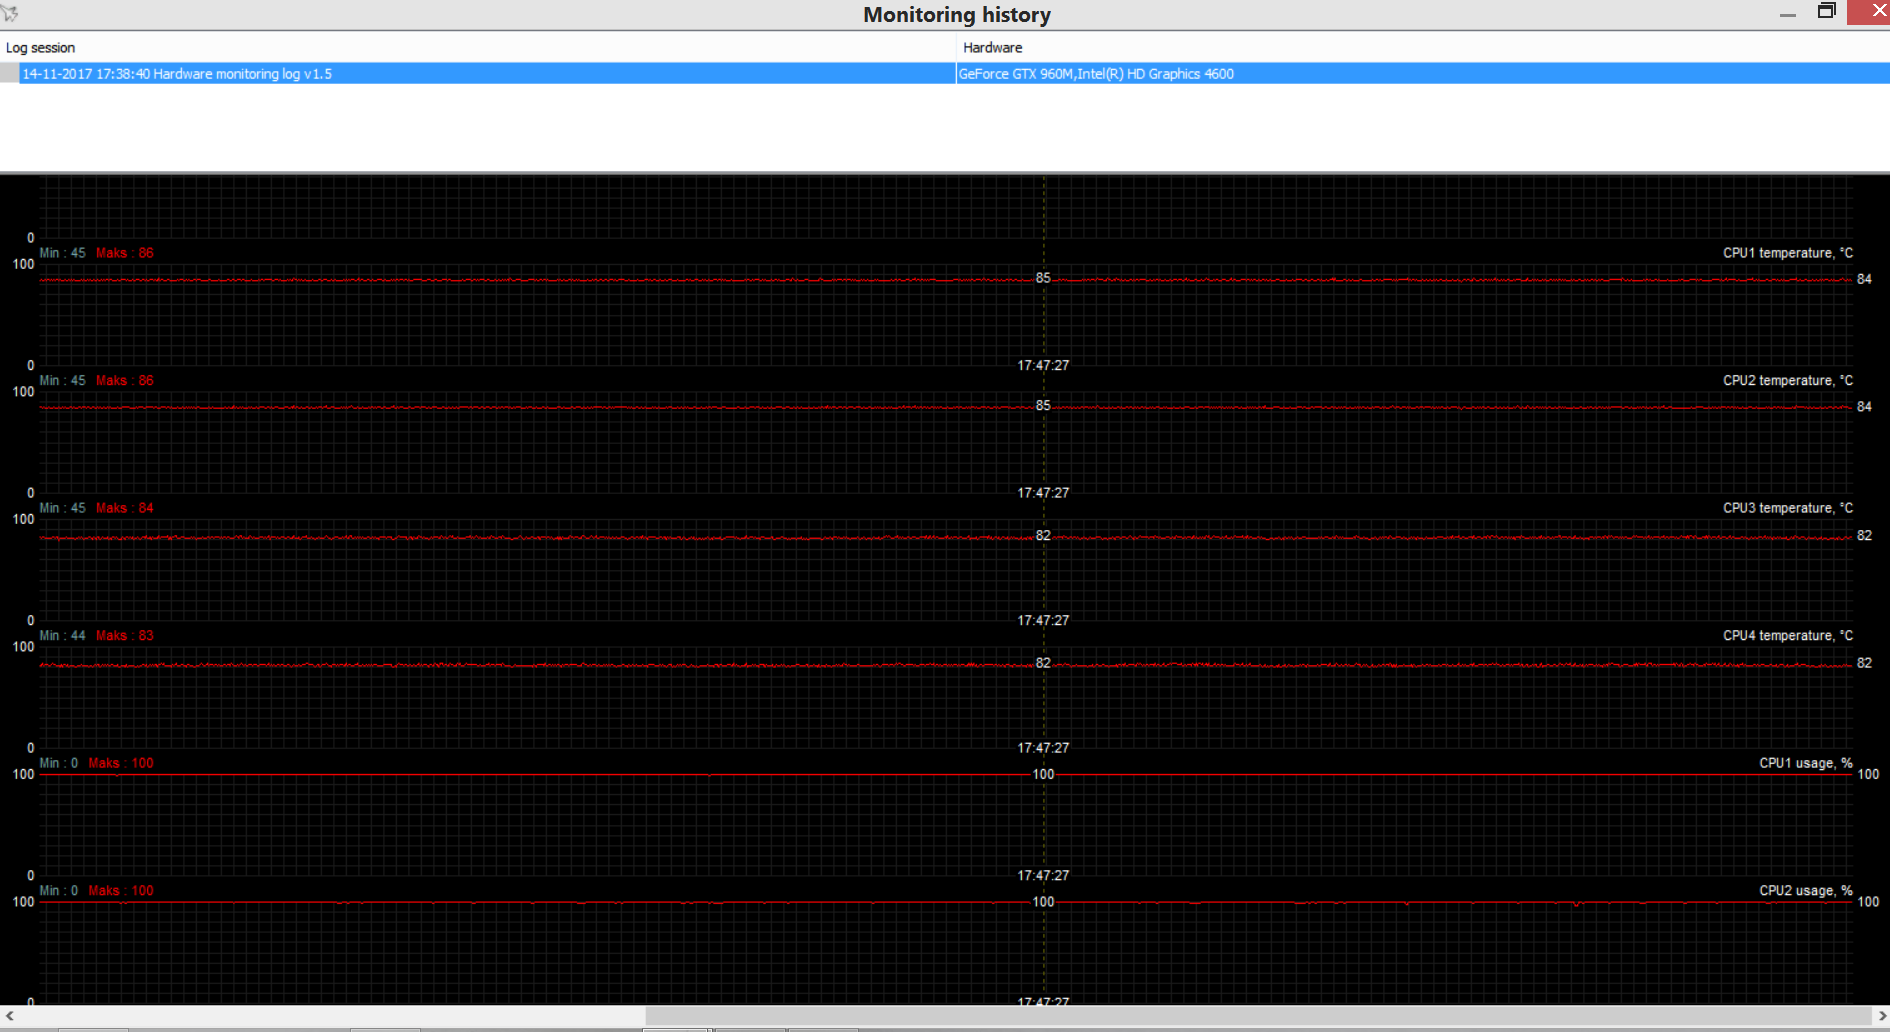Click the CPU1 usage, % graph label
Image resolution: width=1890 pixels, height=1032 pixels.
[1805, 763]
